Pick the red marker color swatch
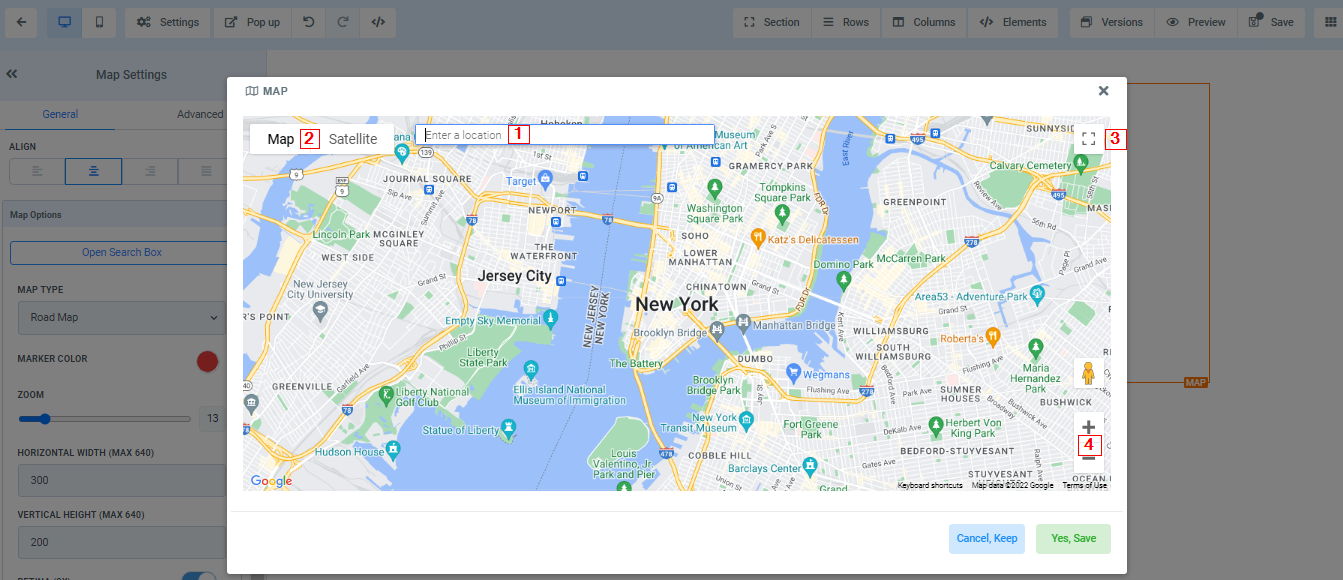The width and height of the screenshot is (1343, 580). pos(207,361)
